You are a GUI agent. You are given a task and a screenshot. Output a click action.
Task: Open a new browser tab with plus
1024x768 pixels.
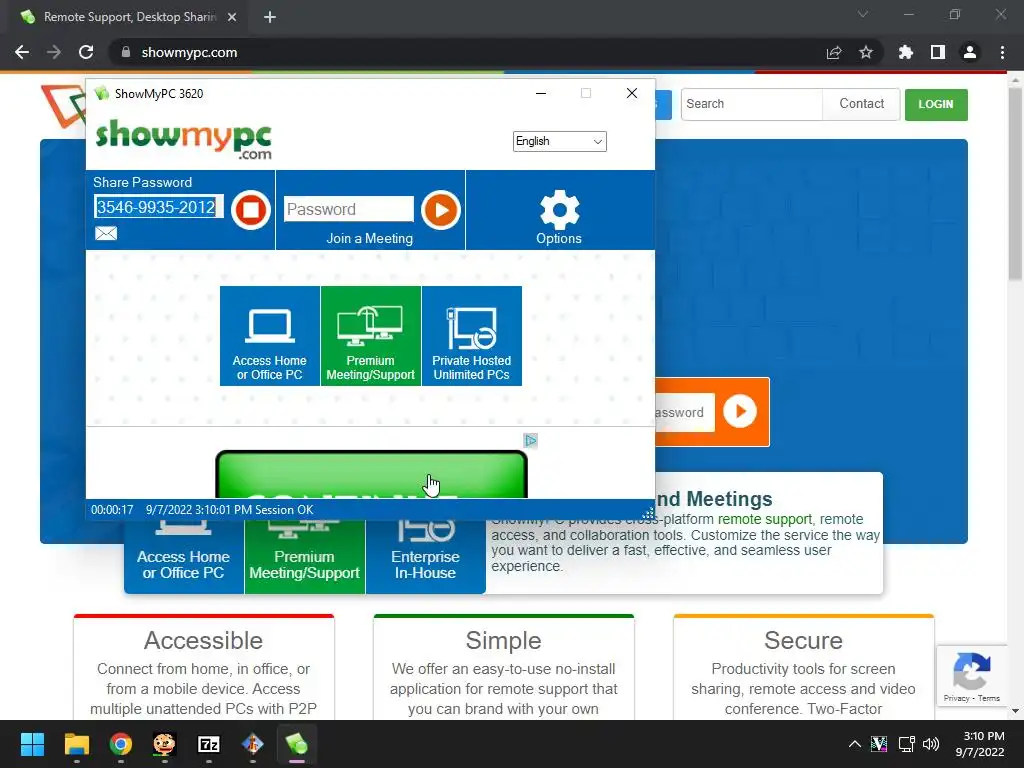coord(270,17)
